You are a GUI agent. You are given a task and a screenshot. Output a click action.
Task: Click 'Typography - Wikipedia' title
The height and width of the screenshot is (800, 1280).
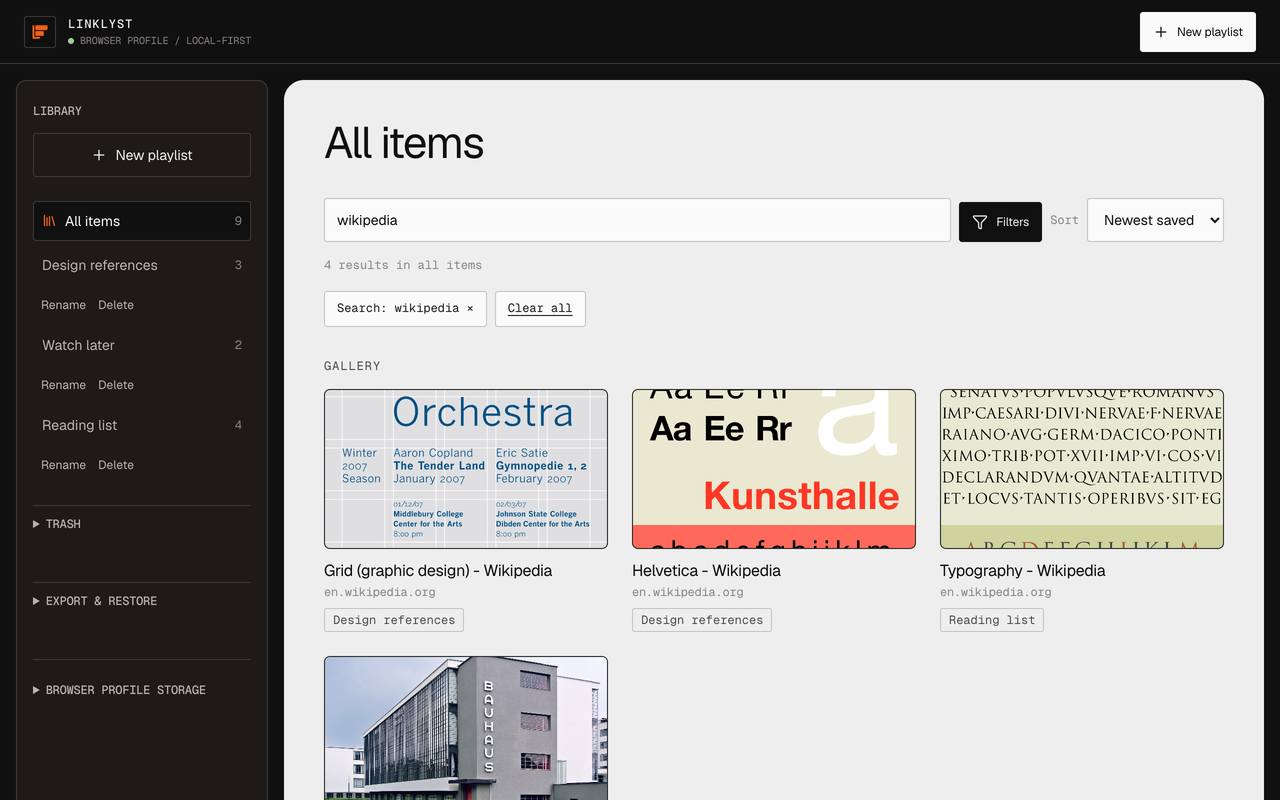pos(1022,571)
